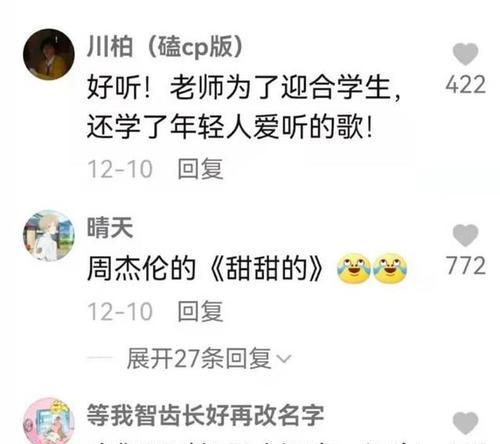Select the comment text 周杰伦的《甜甜的》

205,268
